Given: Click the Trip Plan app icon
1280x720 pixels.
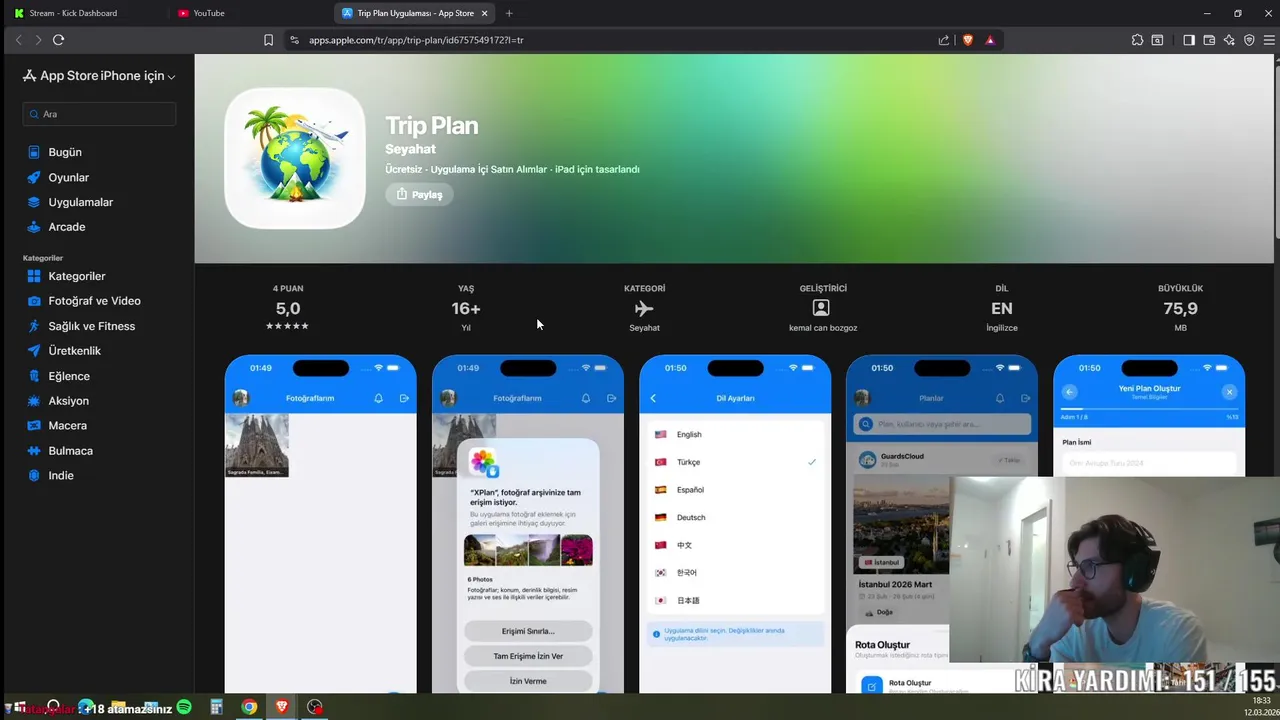Looking at the screenshot, I should coord(295,158).
